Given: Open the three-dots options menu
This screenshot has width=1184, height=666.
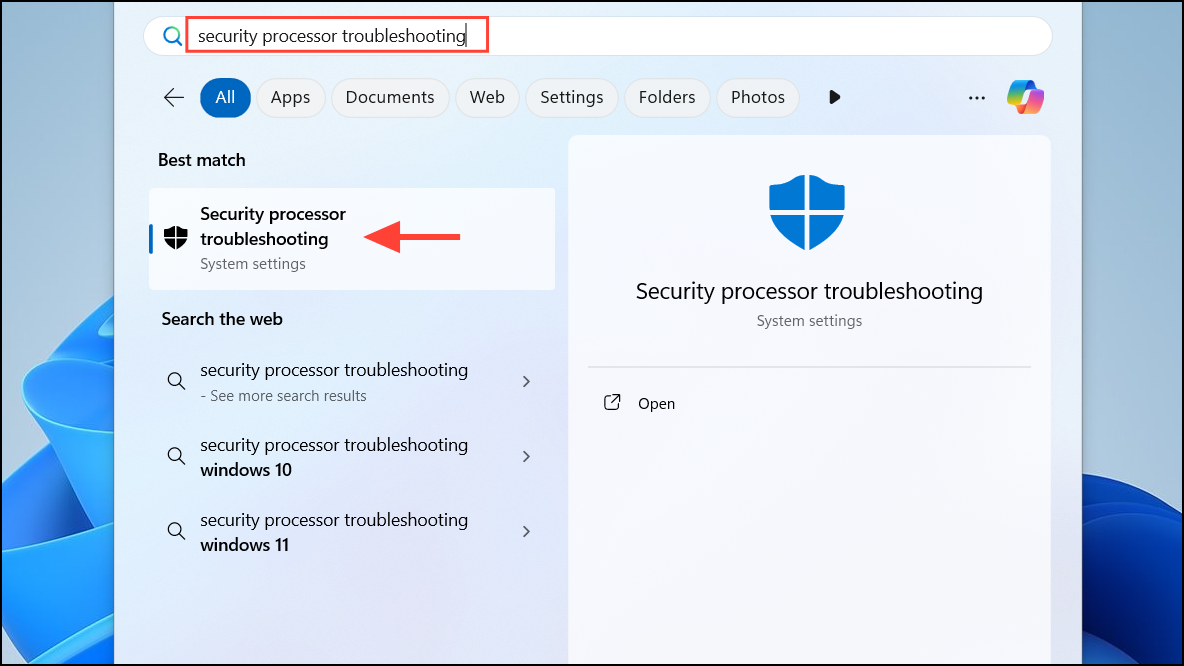Looking at the screenshot, I should coord(976,98).
